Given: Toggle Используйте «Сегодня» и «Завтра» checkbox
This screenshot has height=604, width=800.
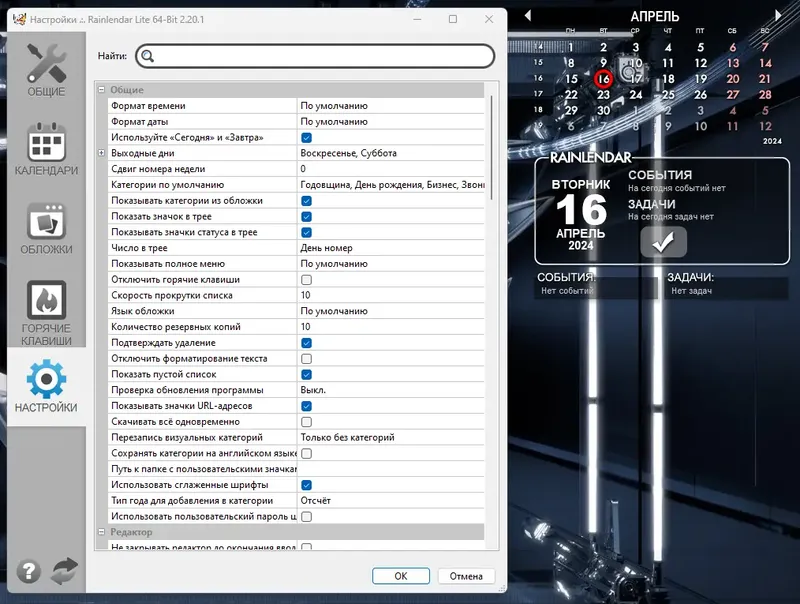Looking at the screenshot, I should (x=307, y=138).
